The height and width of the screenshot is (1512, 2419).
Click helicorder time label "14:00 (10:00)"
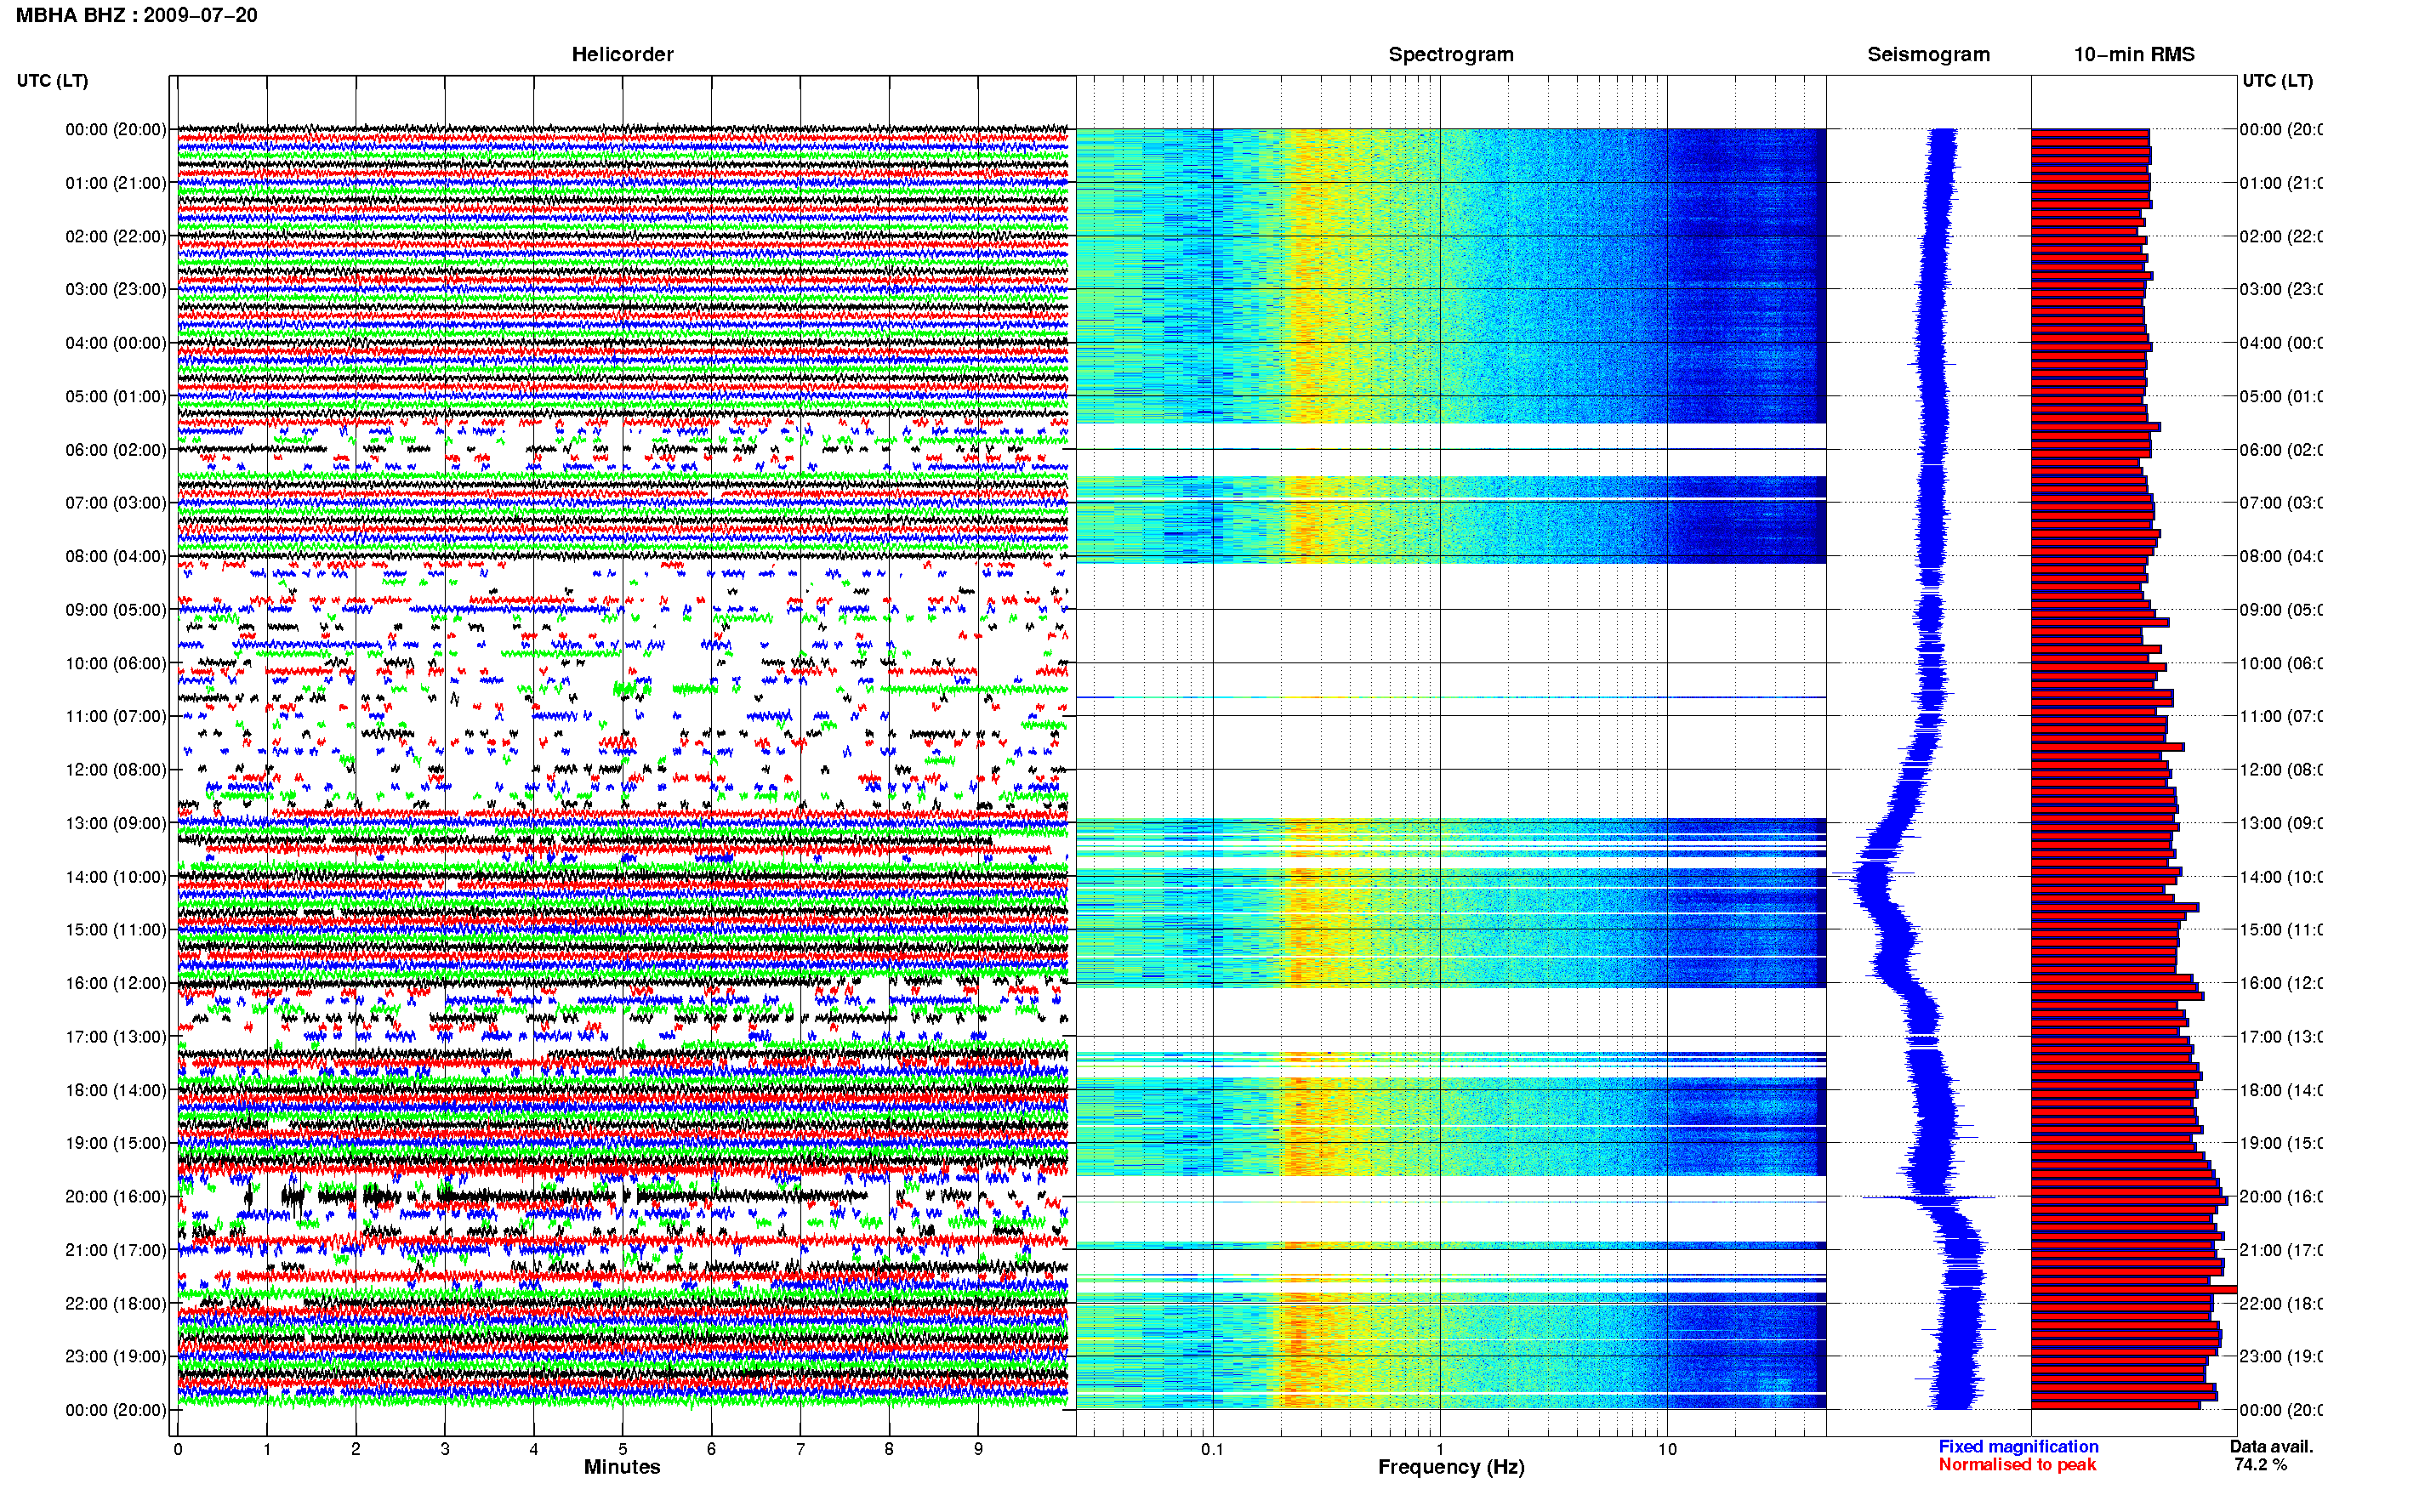coord(116,877)
